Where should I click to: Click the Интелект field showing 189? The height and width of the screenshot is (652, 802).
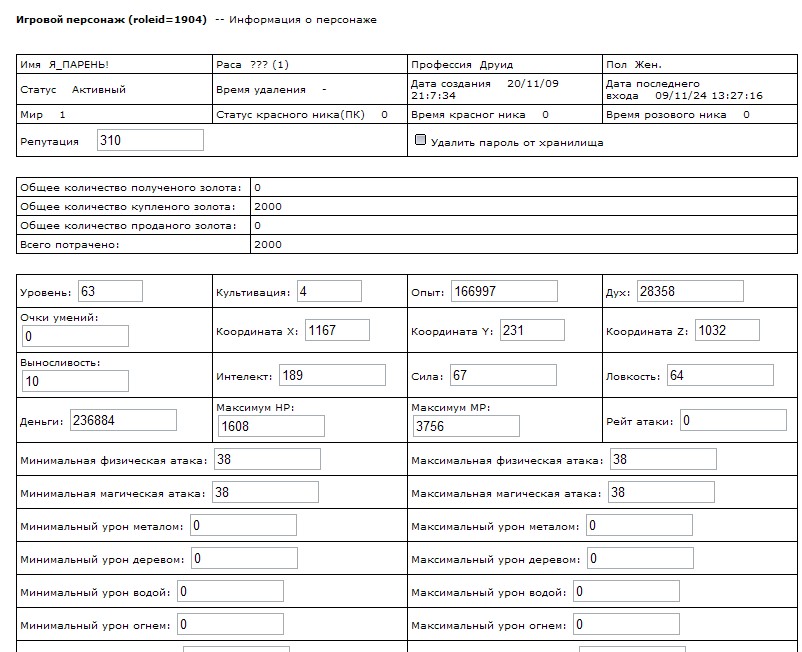(x=332, y=375)
